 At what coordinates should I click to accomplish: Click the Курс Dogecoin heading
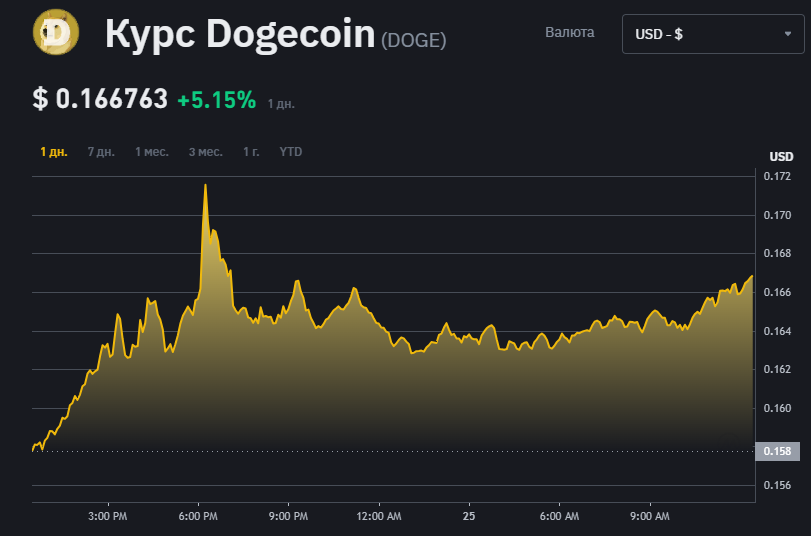(x=240, y=34)
